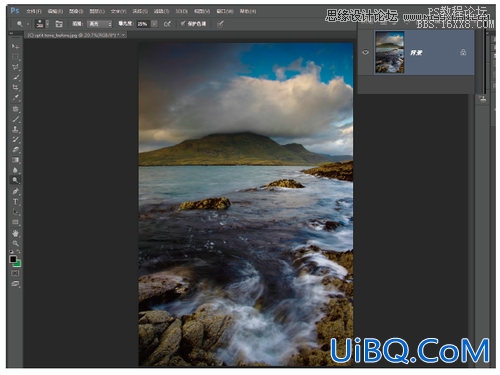Viewport: 500px width, 375px height.
Task: Select the Blur tool
Action: click(x=15, y=170)
